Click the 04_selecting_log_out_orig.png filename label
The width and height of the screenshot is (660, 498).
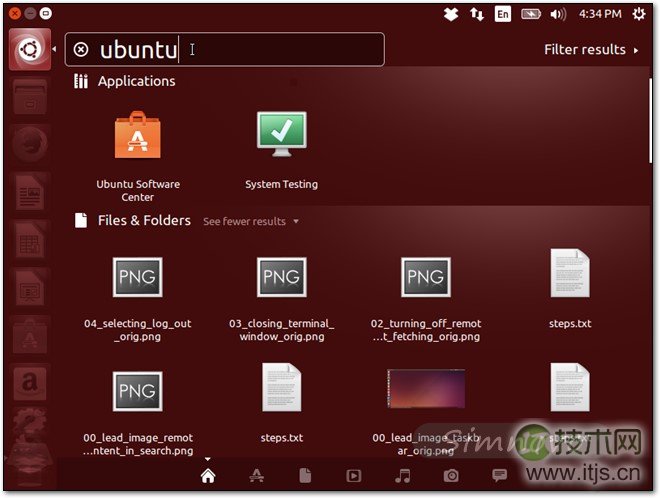(138, 330)
